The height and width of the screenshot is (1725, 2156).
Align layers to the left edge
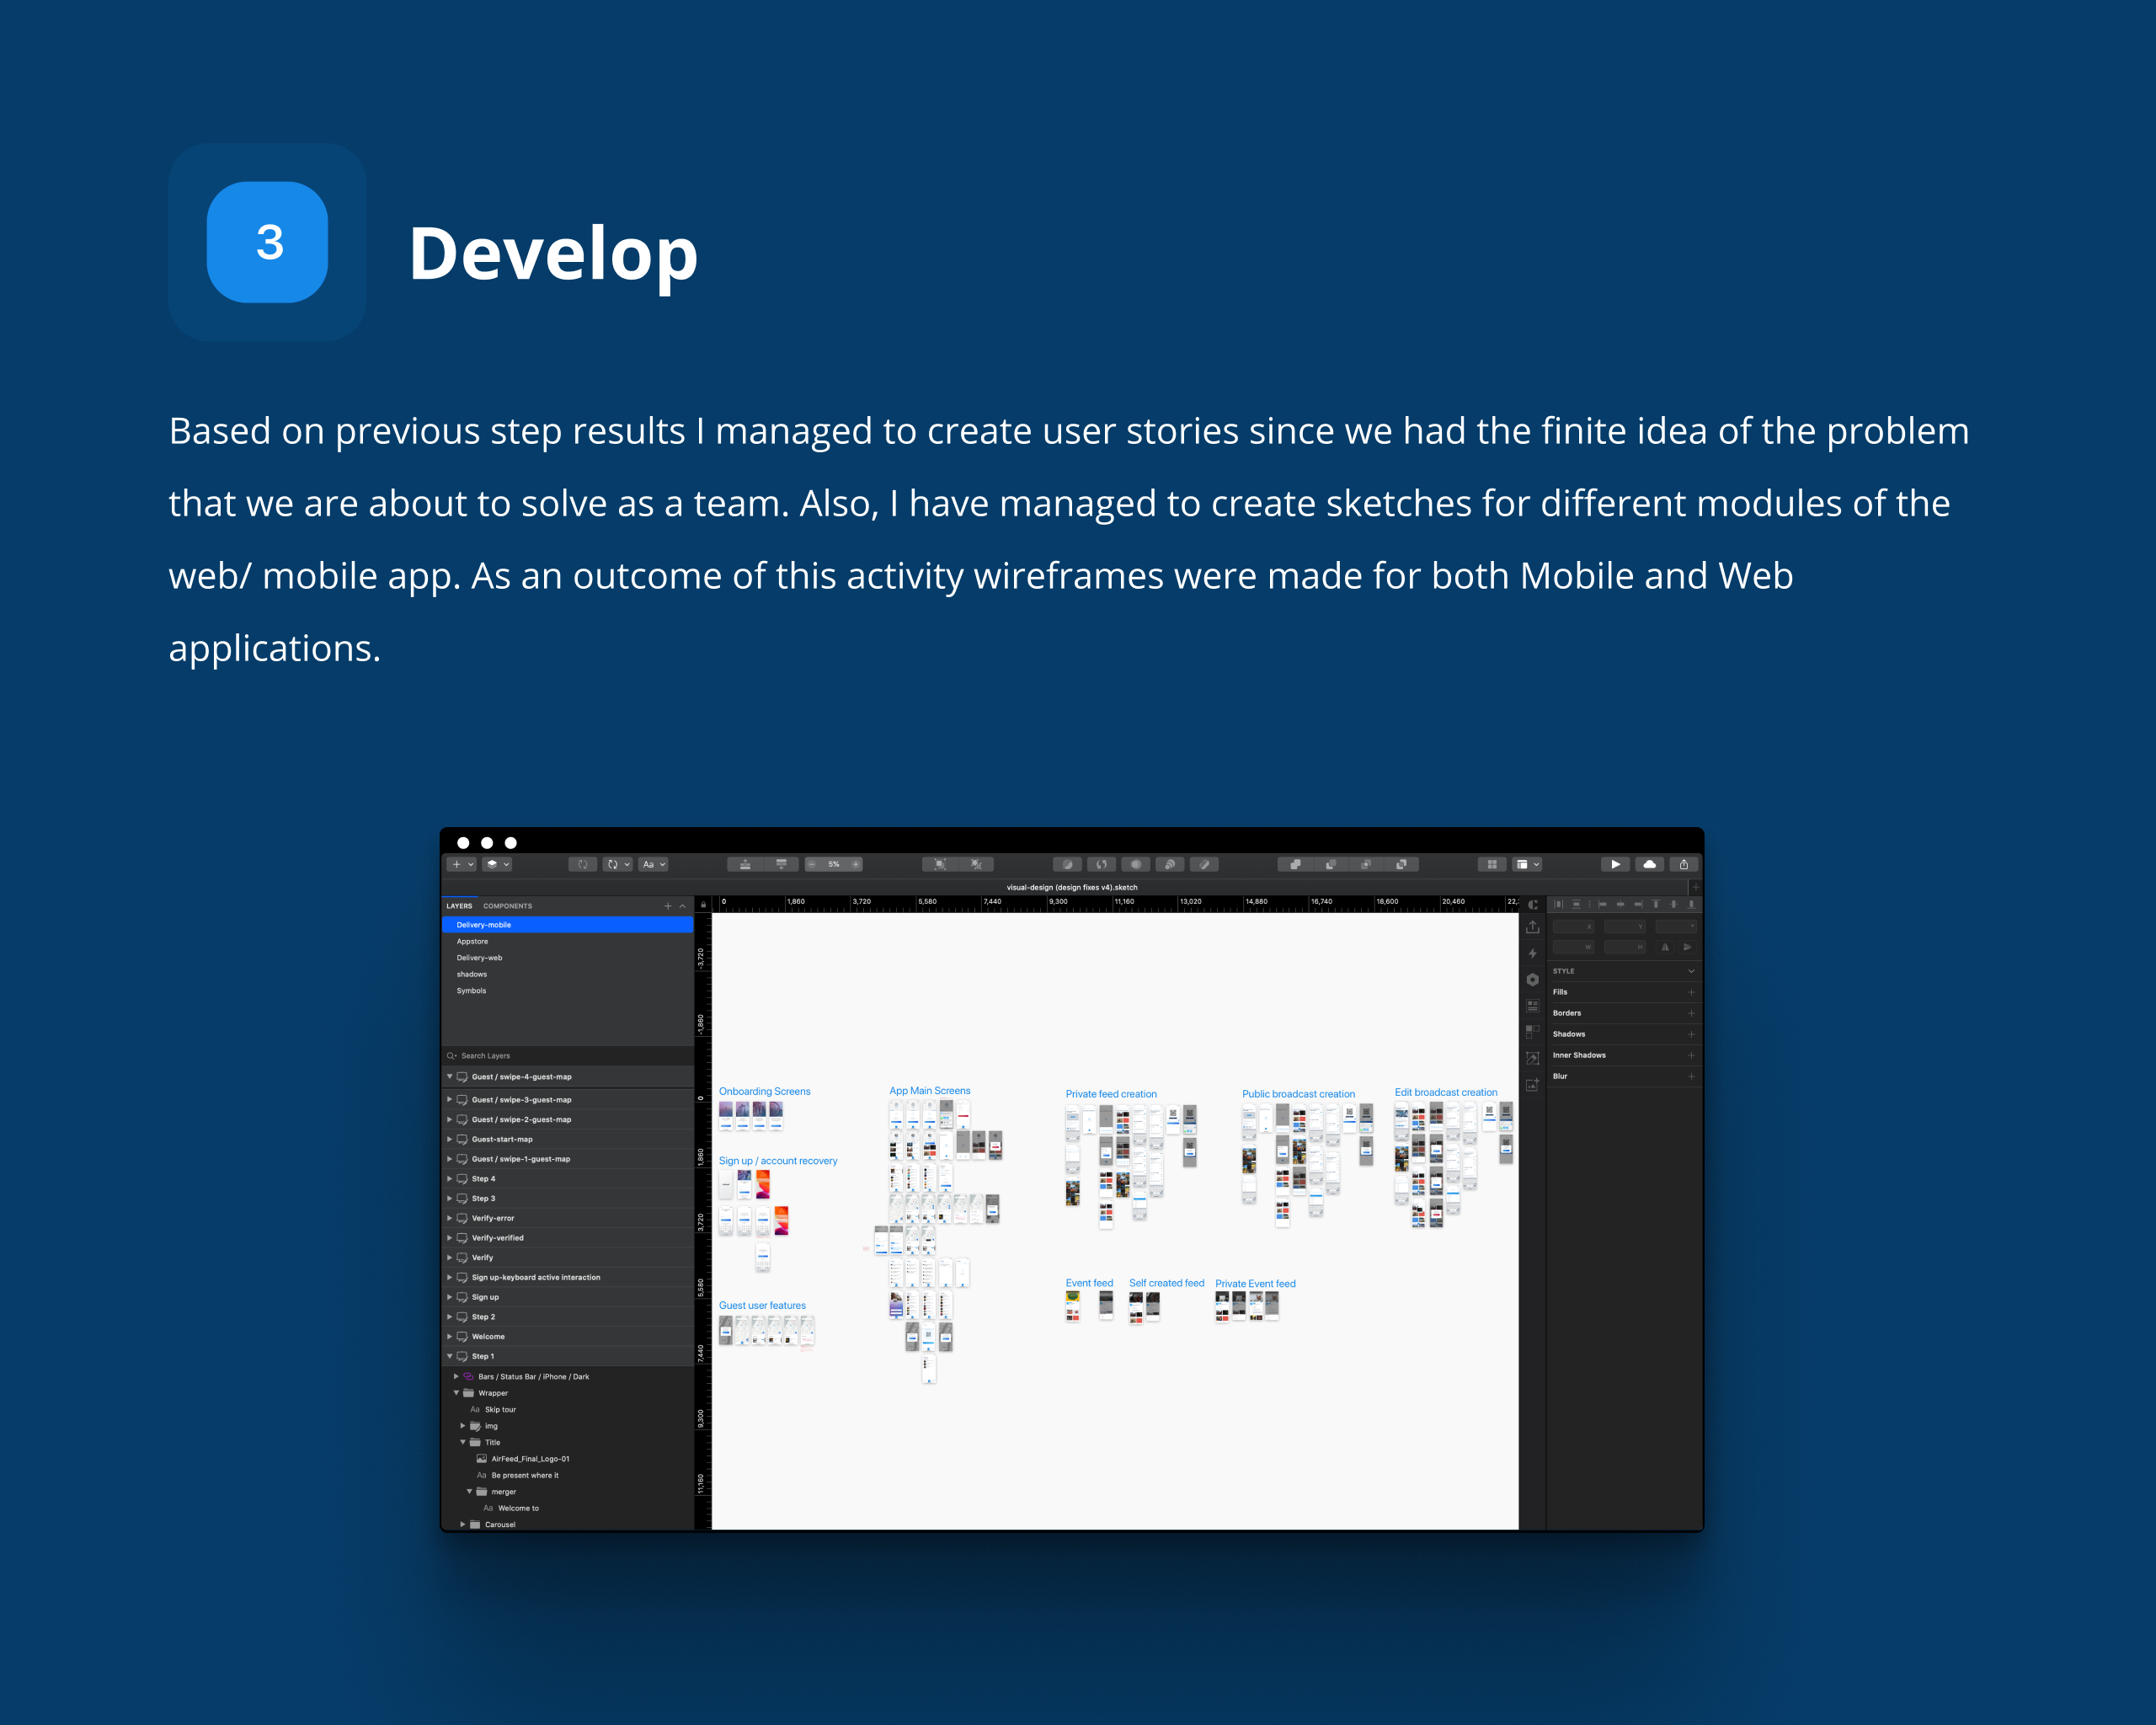(1603, 904)
